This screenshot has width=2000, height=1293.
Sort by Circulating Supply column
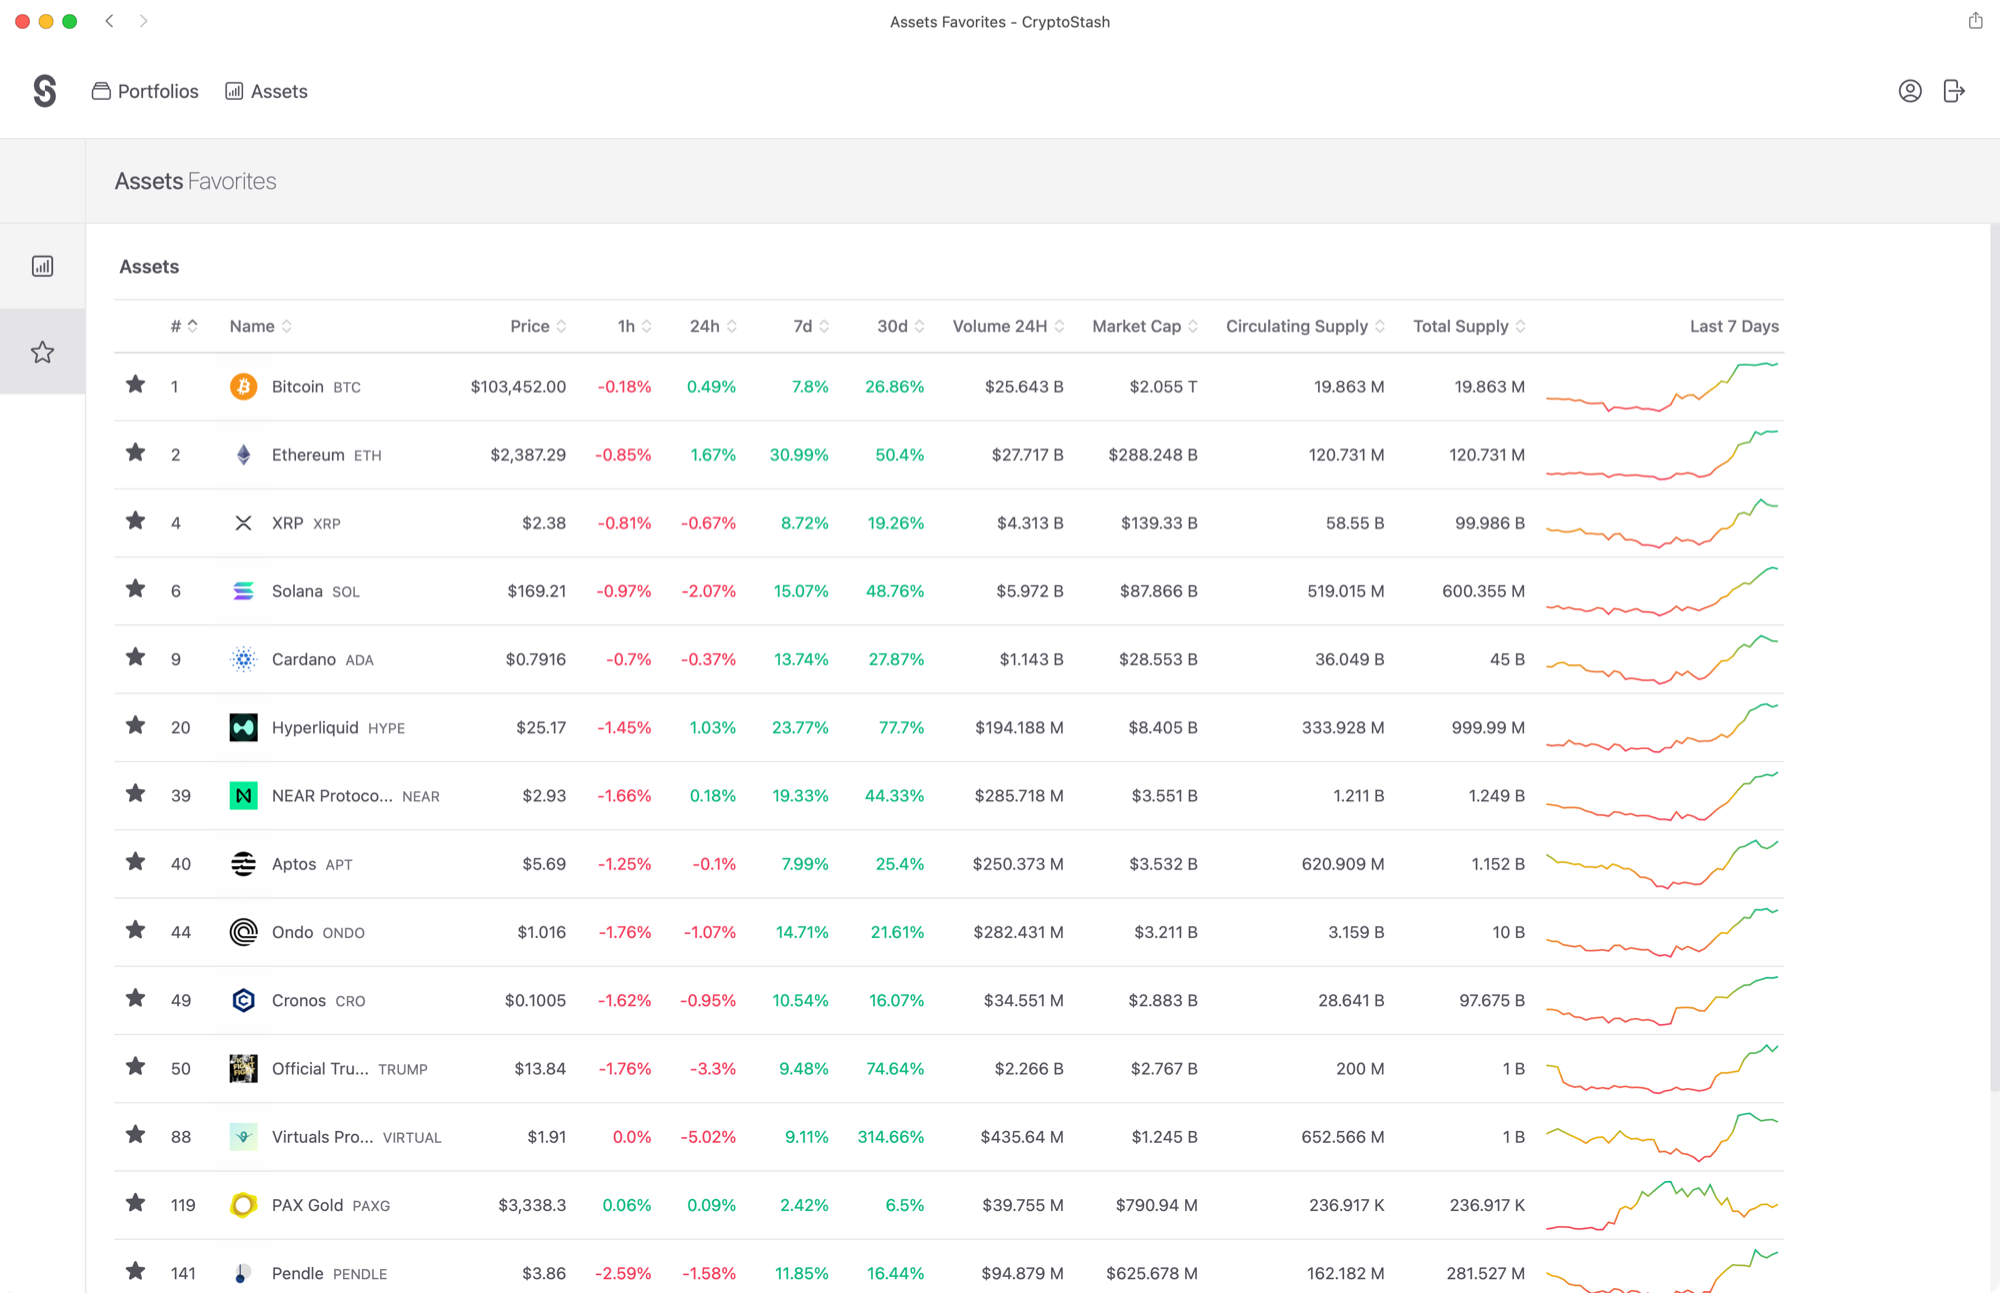[x=1306, y=326]
